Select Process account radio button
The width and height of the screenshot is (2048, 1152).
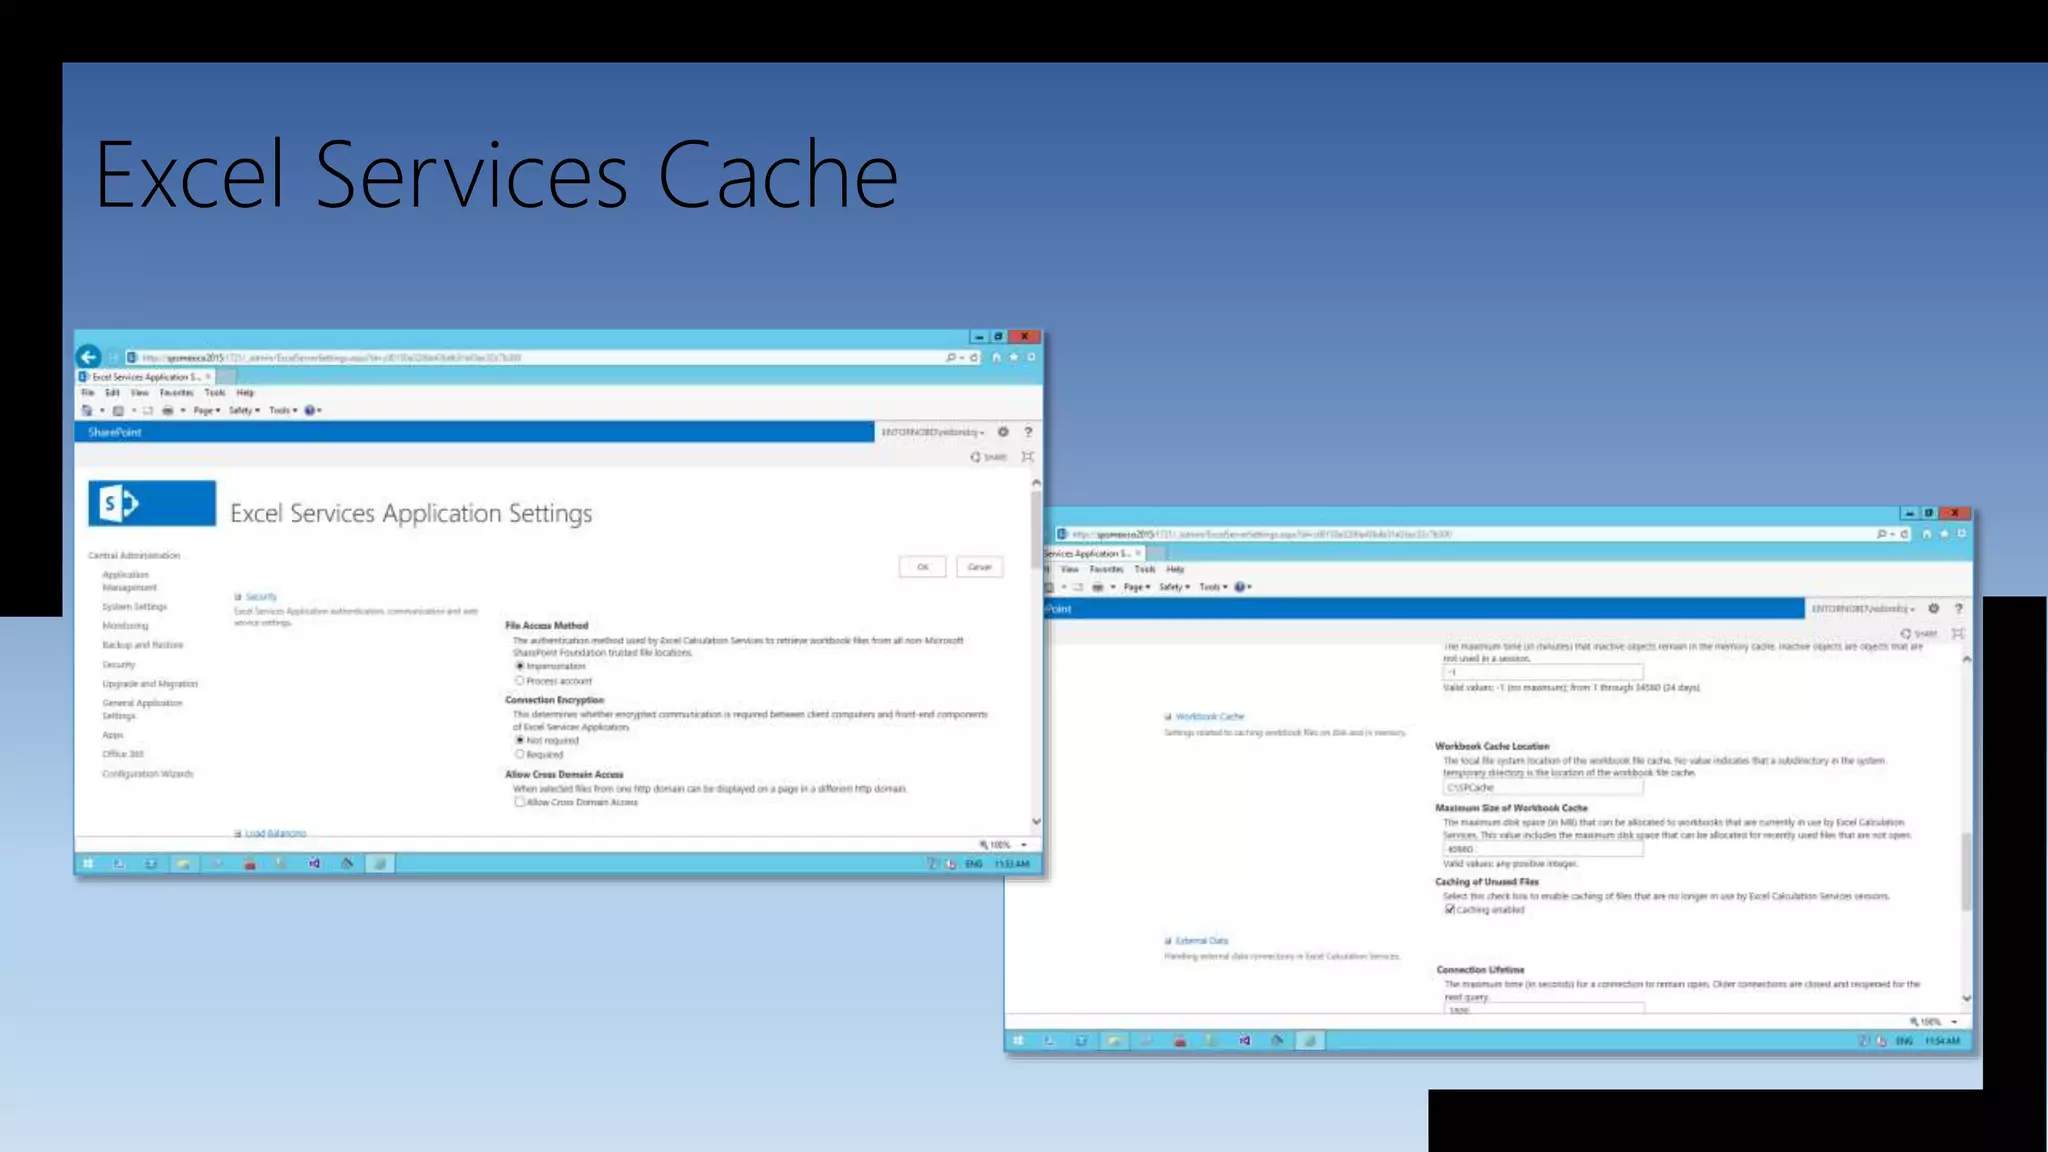(x=520, y=681)
